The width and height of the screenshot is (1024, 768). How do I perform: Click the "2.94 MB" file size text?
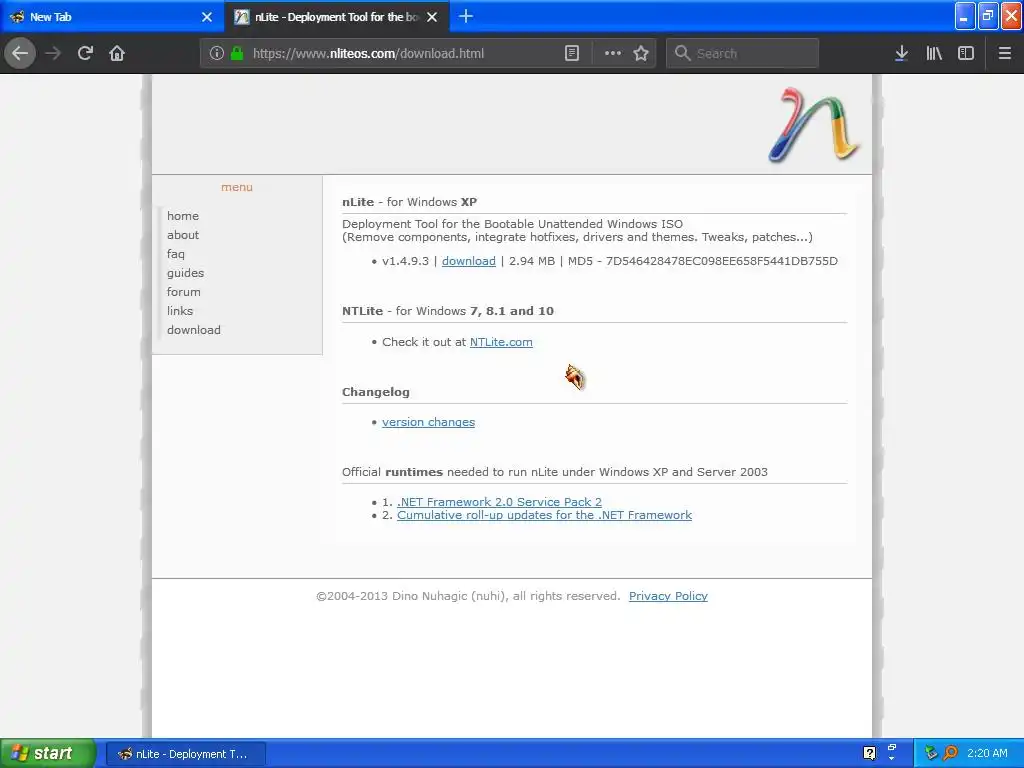click(x=532, y=261)
